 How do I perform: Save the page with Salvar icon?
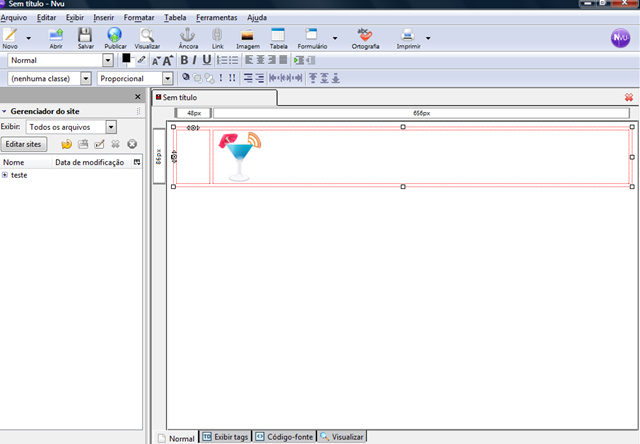(x=85, y=36)
